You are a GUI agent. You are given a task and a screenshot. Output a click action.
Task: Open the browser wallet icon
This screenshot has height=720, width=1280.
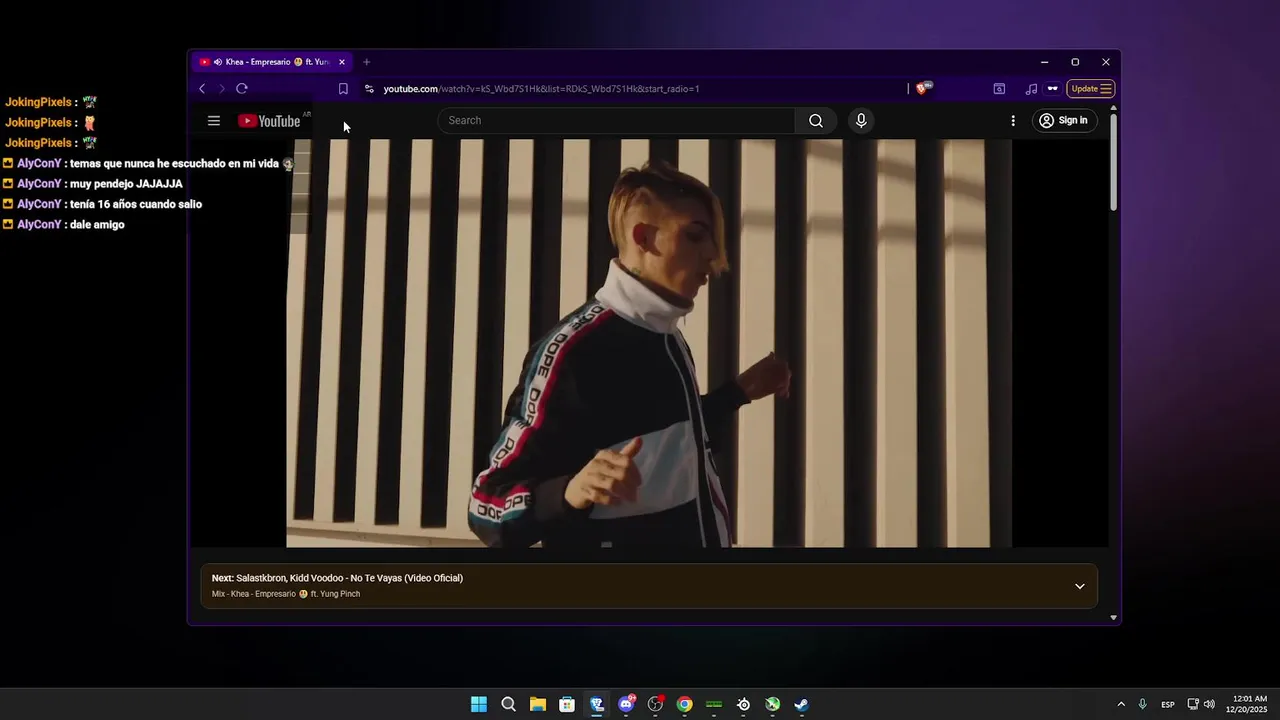click(999, 89)
